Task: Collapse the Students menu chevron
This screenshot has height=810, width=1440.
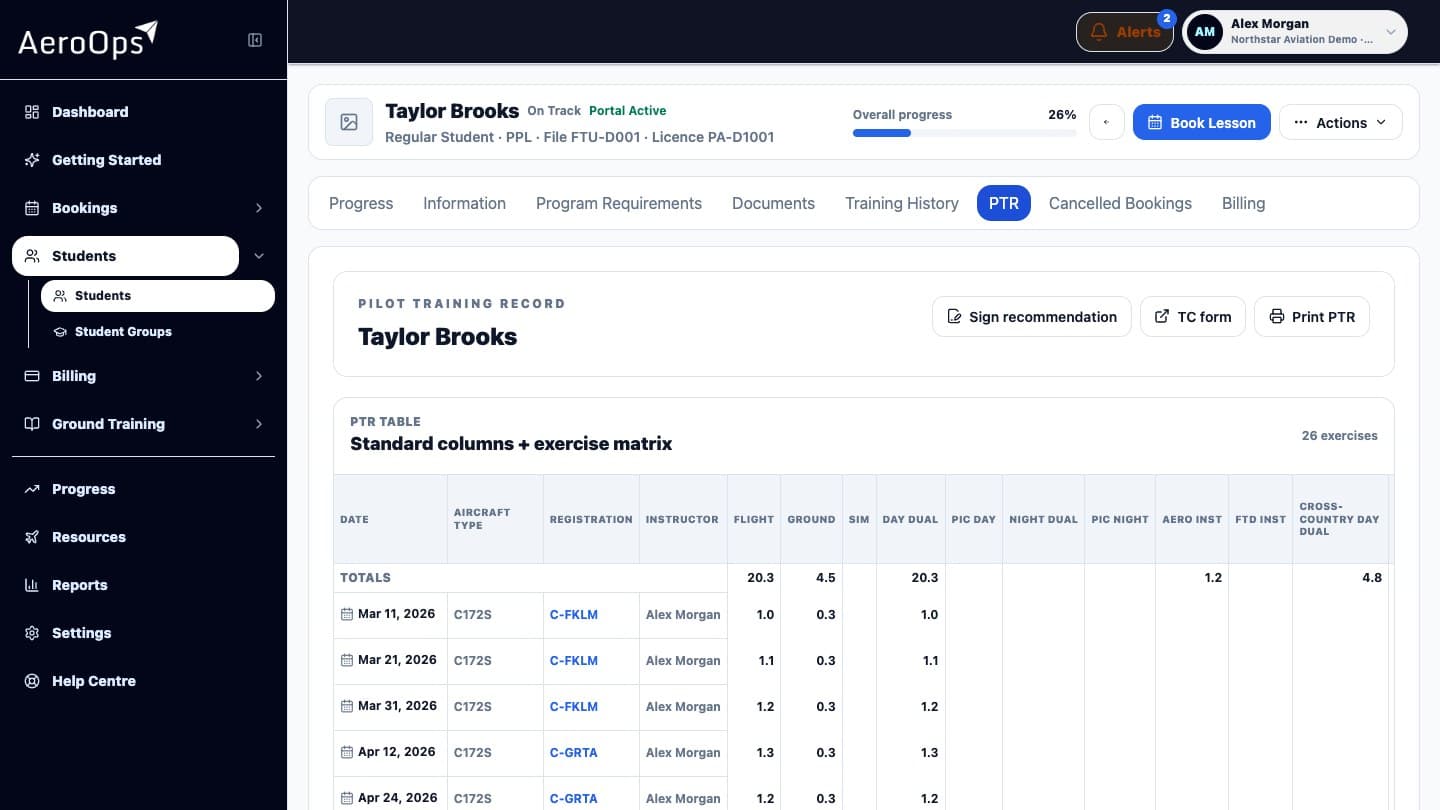Action: coord(259,256)
